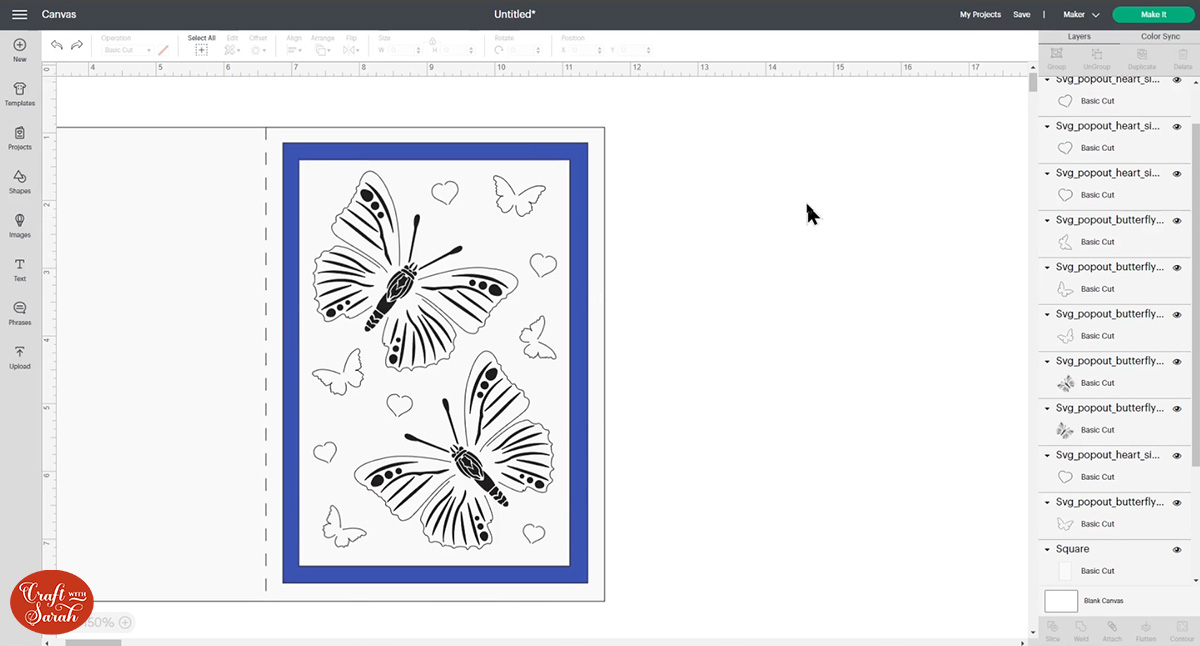Open the hamburger main menu
This screenshot has width=1200, height=646.
pyautogui.click(x=19, y=15)
